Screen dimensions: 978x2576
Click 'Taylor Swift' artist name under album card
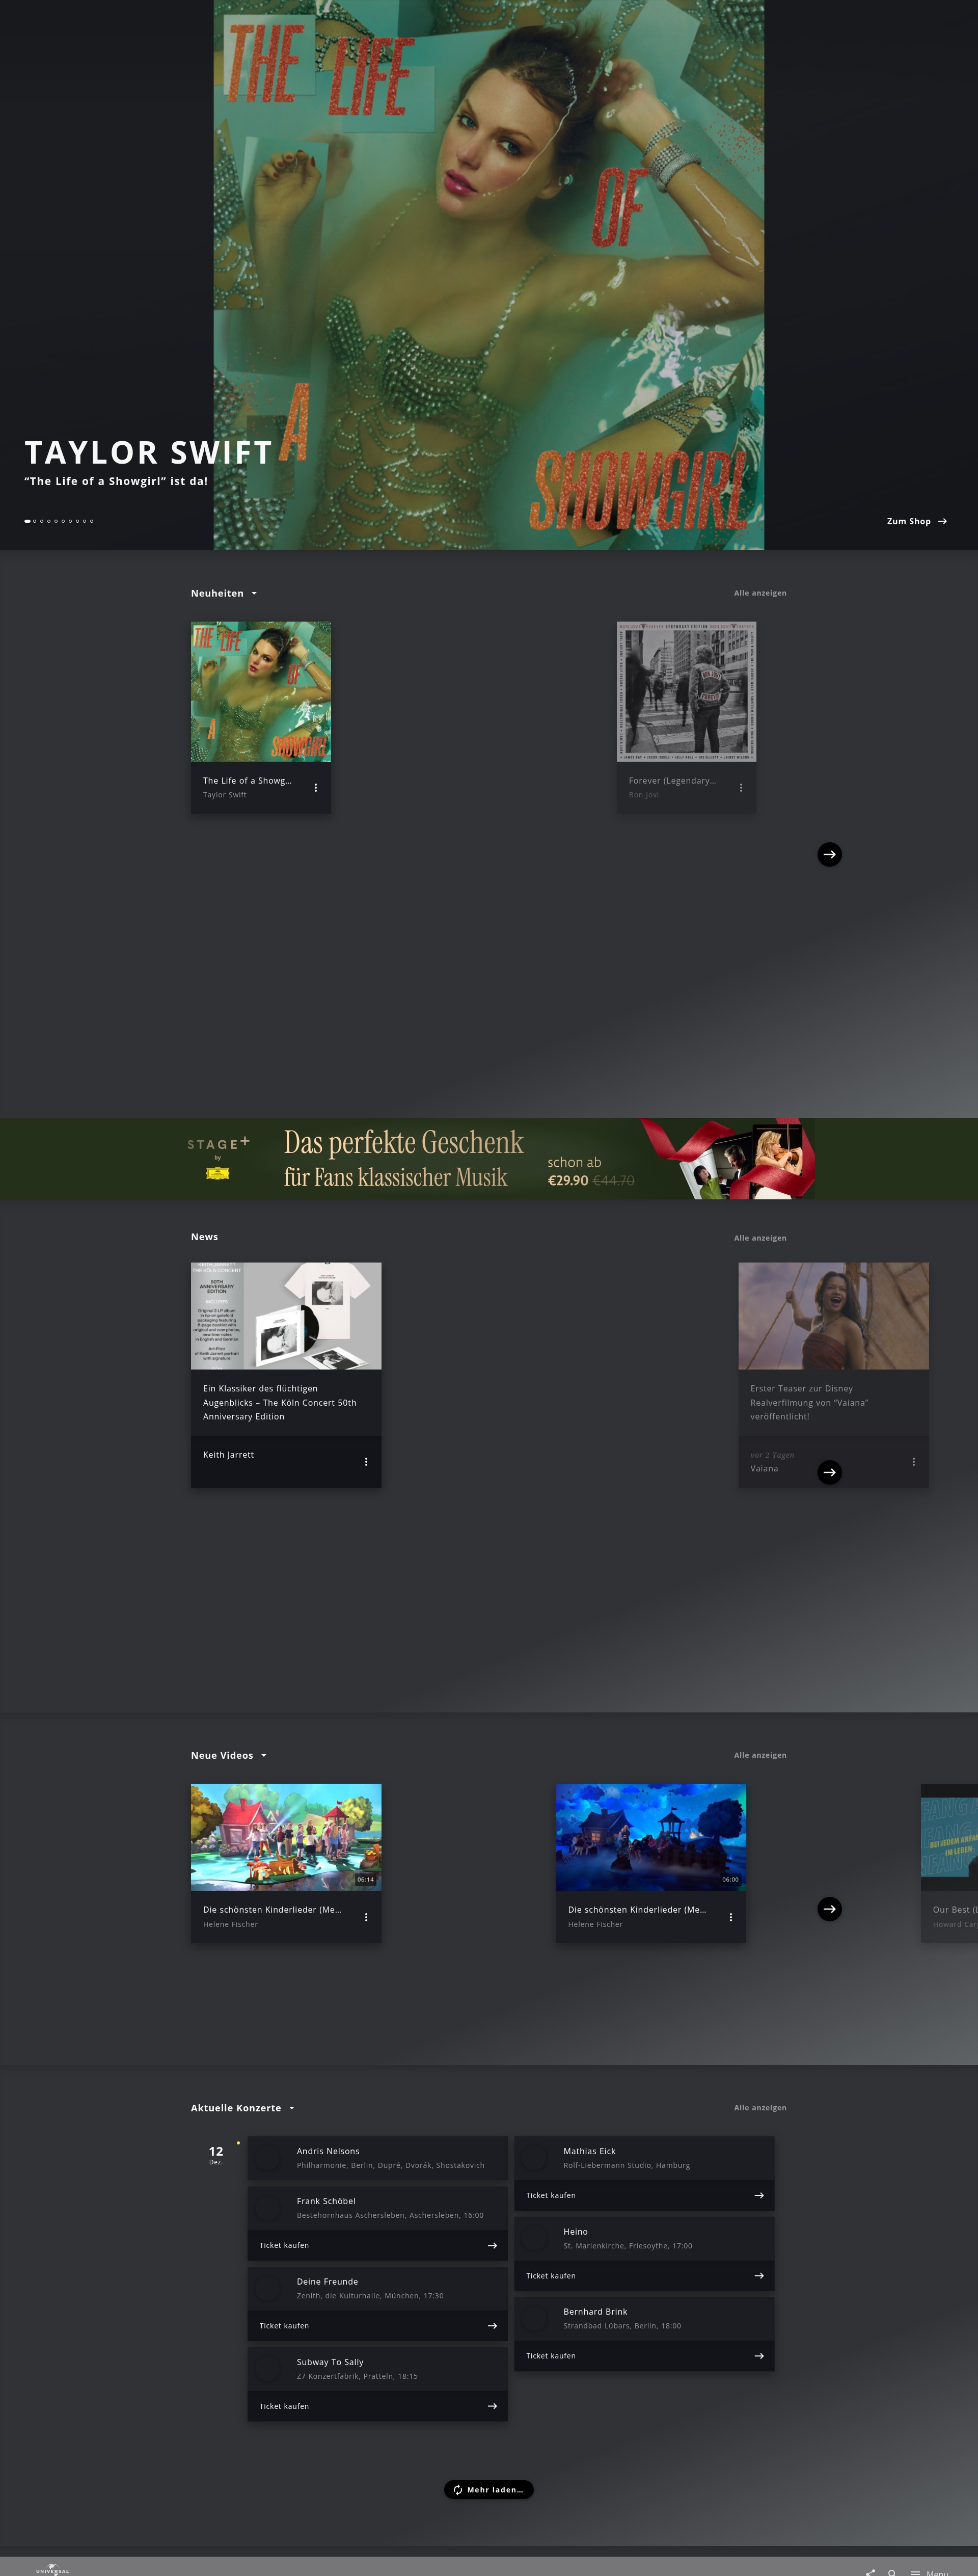tap(225, 795)
